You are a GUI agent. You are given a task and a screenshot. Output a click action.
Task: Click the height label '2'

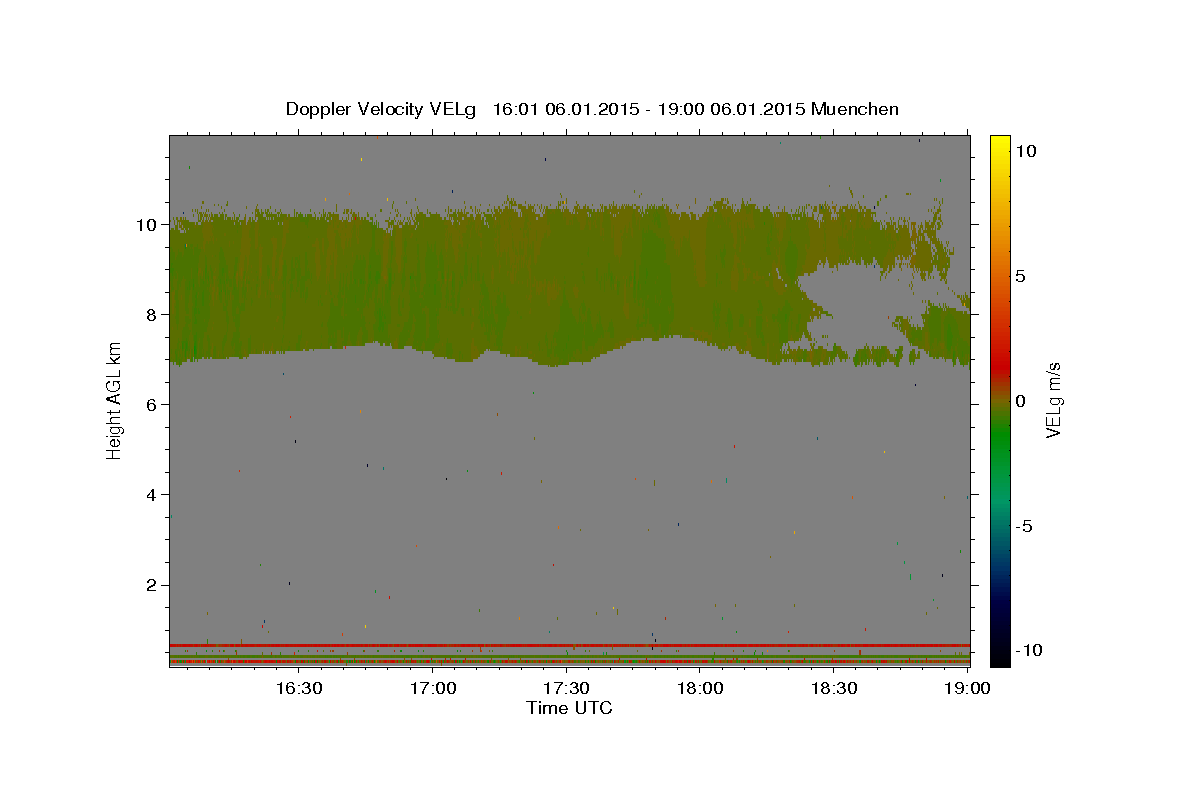coord(153,585)
